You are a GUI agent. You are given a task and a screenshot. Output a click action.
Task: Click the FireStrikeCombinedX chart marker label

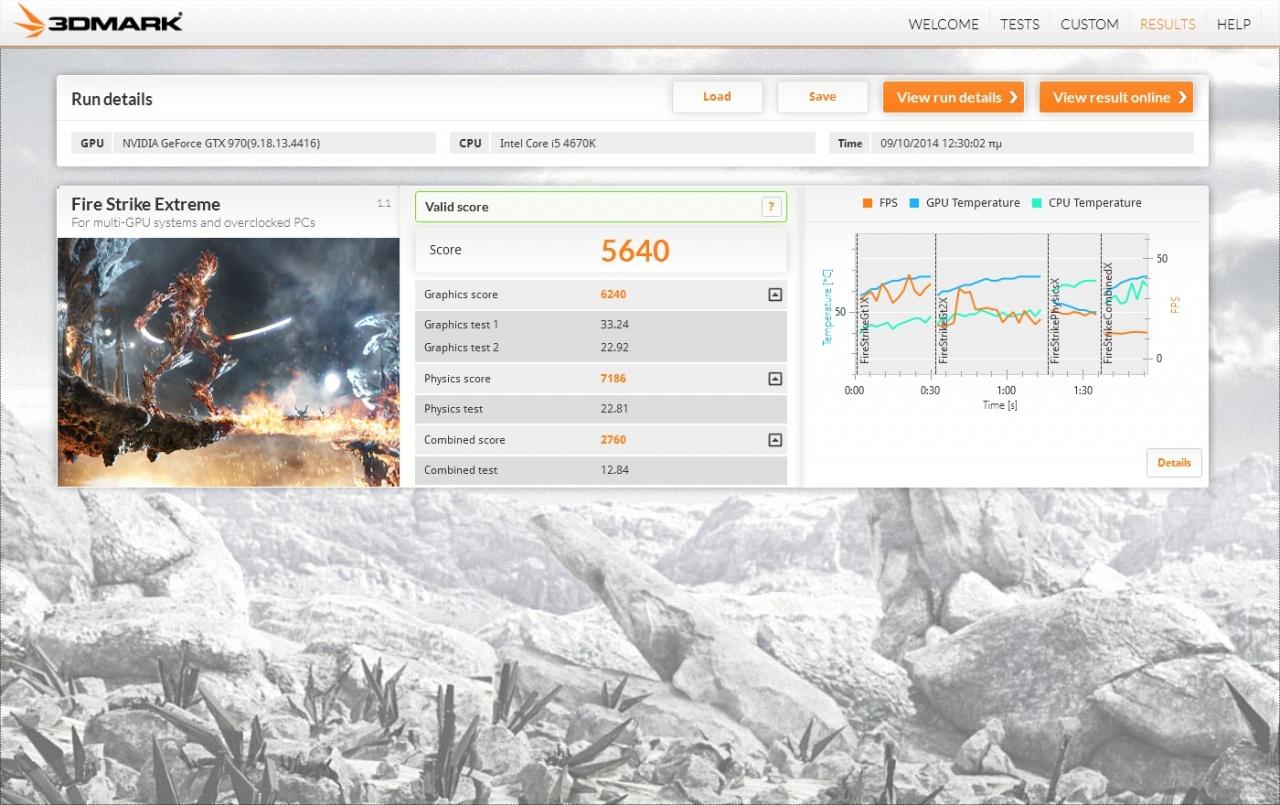[x=1108, y=313]
